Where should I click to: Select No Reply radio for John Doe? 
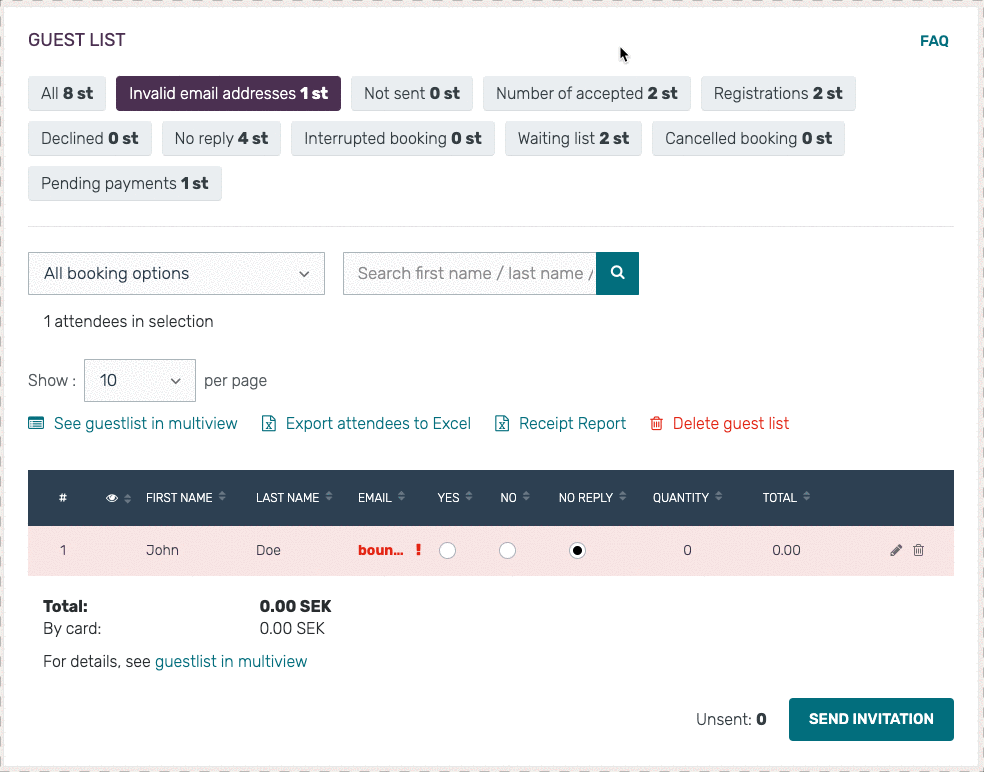tap(577, 550)
